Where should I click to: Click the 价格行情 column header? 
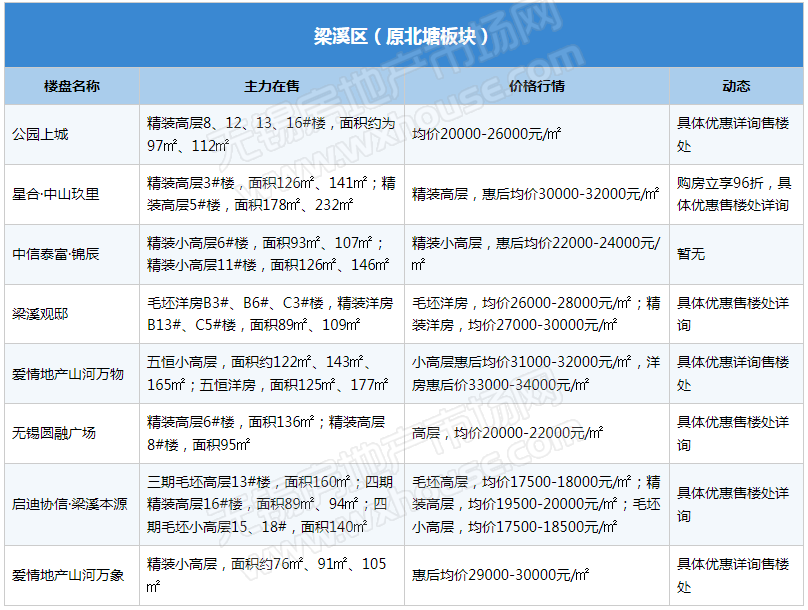pos(537,86)
